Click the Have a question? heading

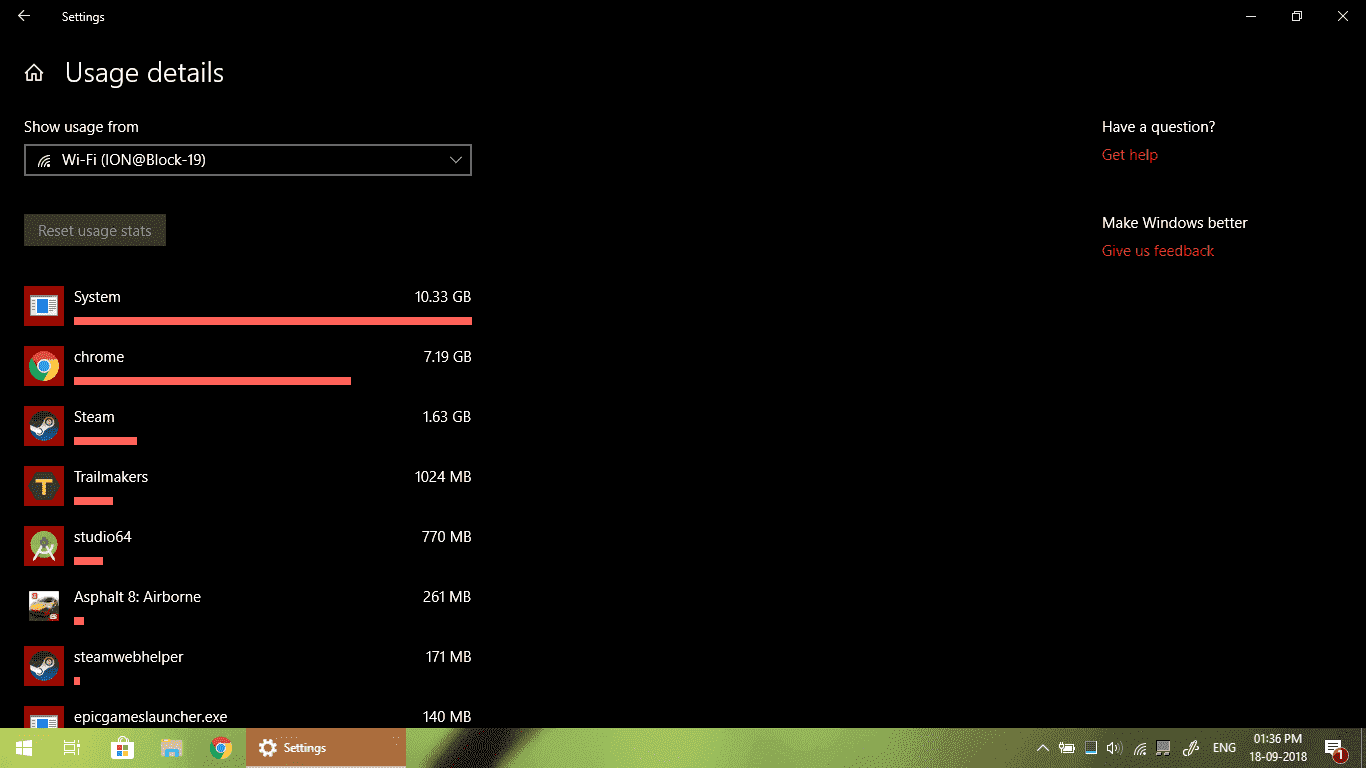pos(1159,127)
